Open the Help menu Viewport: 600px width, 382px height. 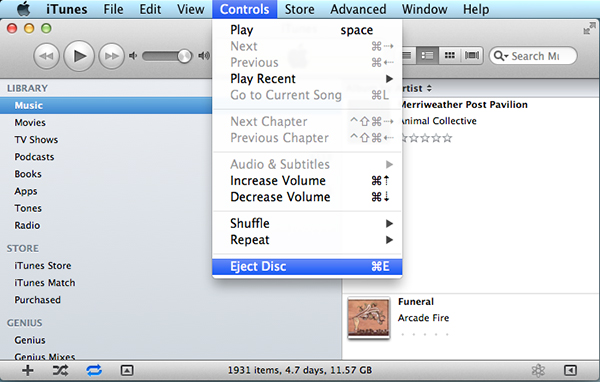[476, 9]
